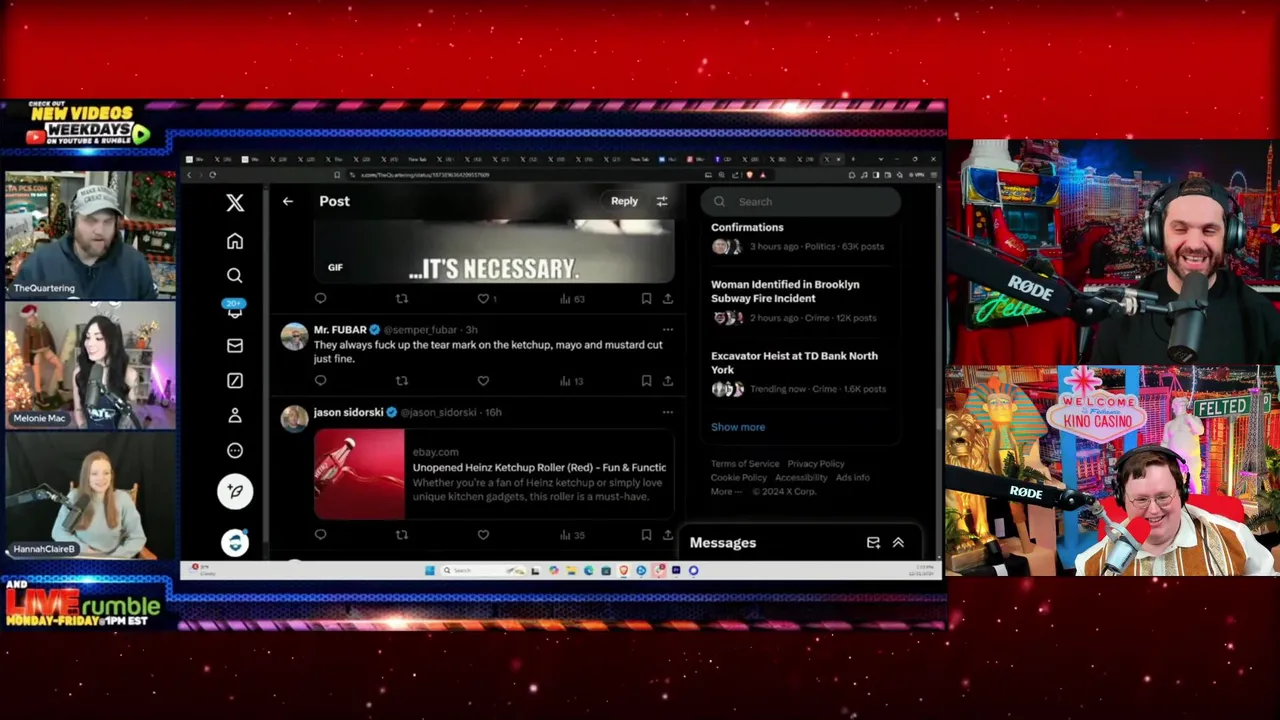The width and height of the screenshot is (1280, 720).
Task: Open Mr. FUBAR's profile avatar
Action: 294,336
